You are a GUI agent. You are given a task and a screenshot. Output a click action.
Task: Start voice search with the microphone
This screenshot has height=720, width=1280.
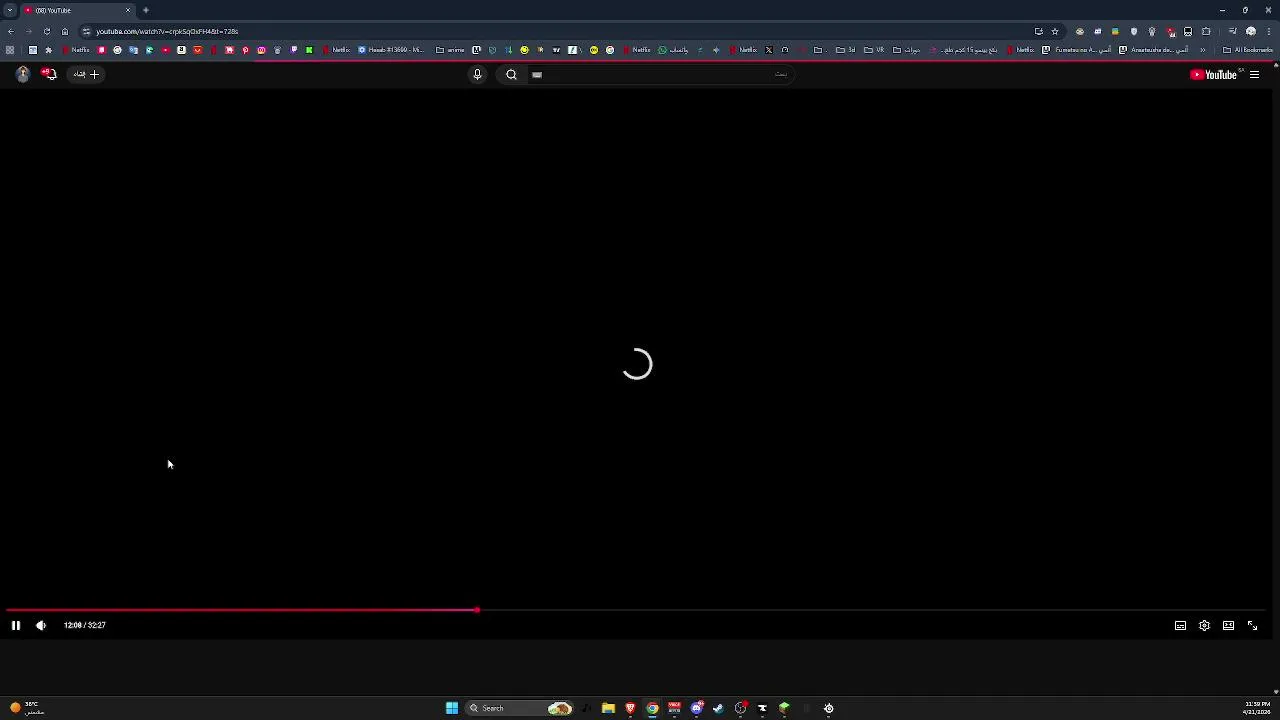pos(477,74)
